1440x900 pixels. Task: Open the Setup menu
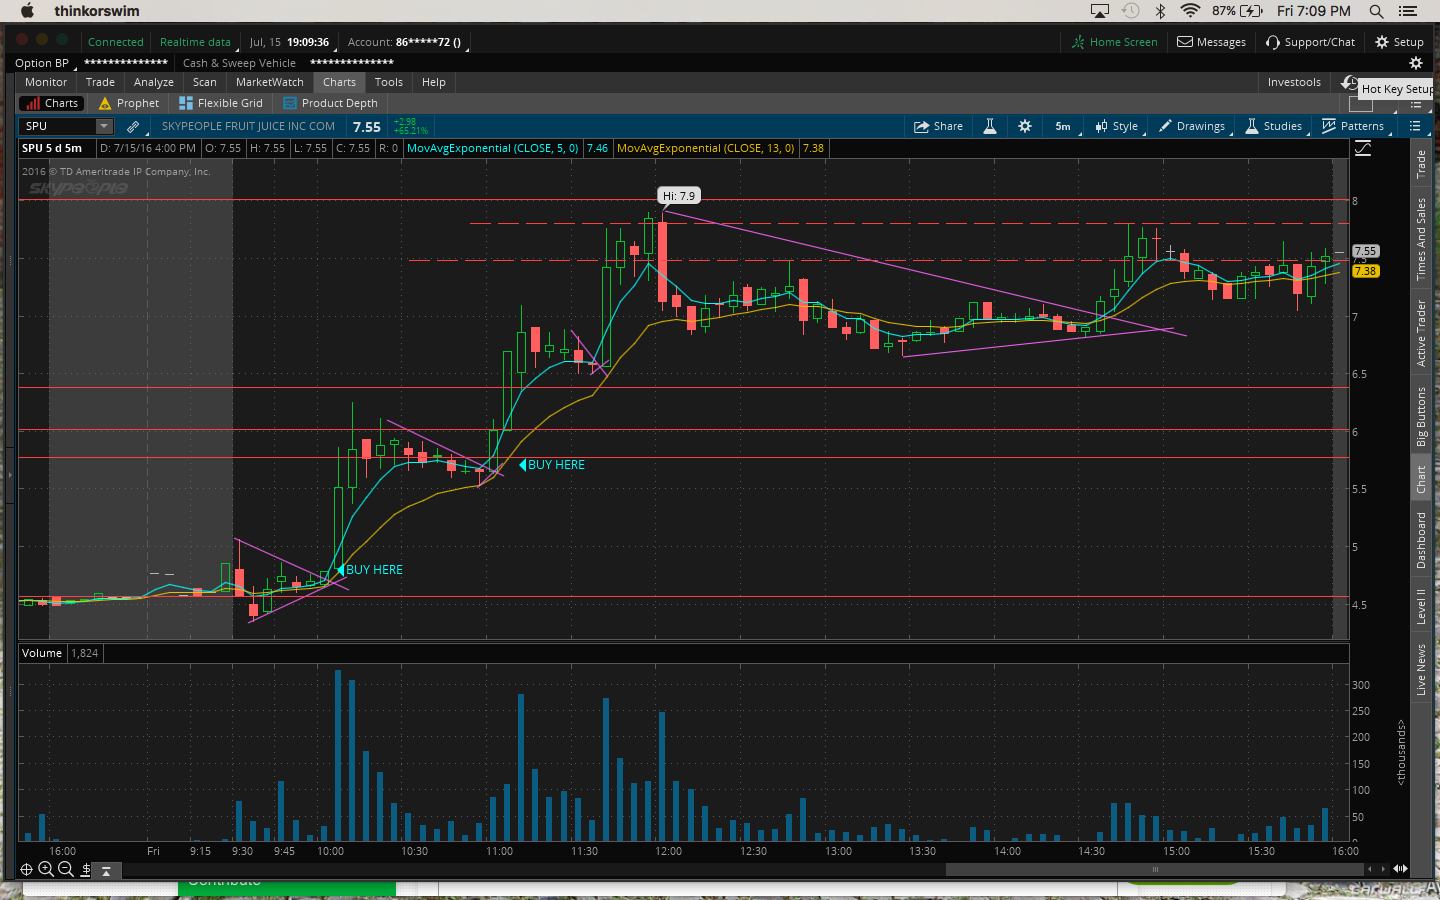pyautogui.click(x=1399, y=42)
